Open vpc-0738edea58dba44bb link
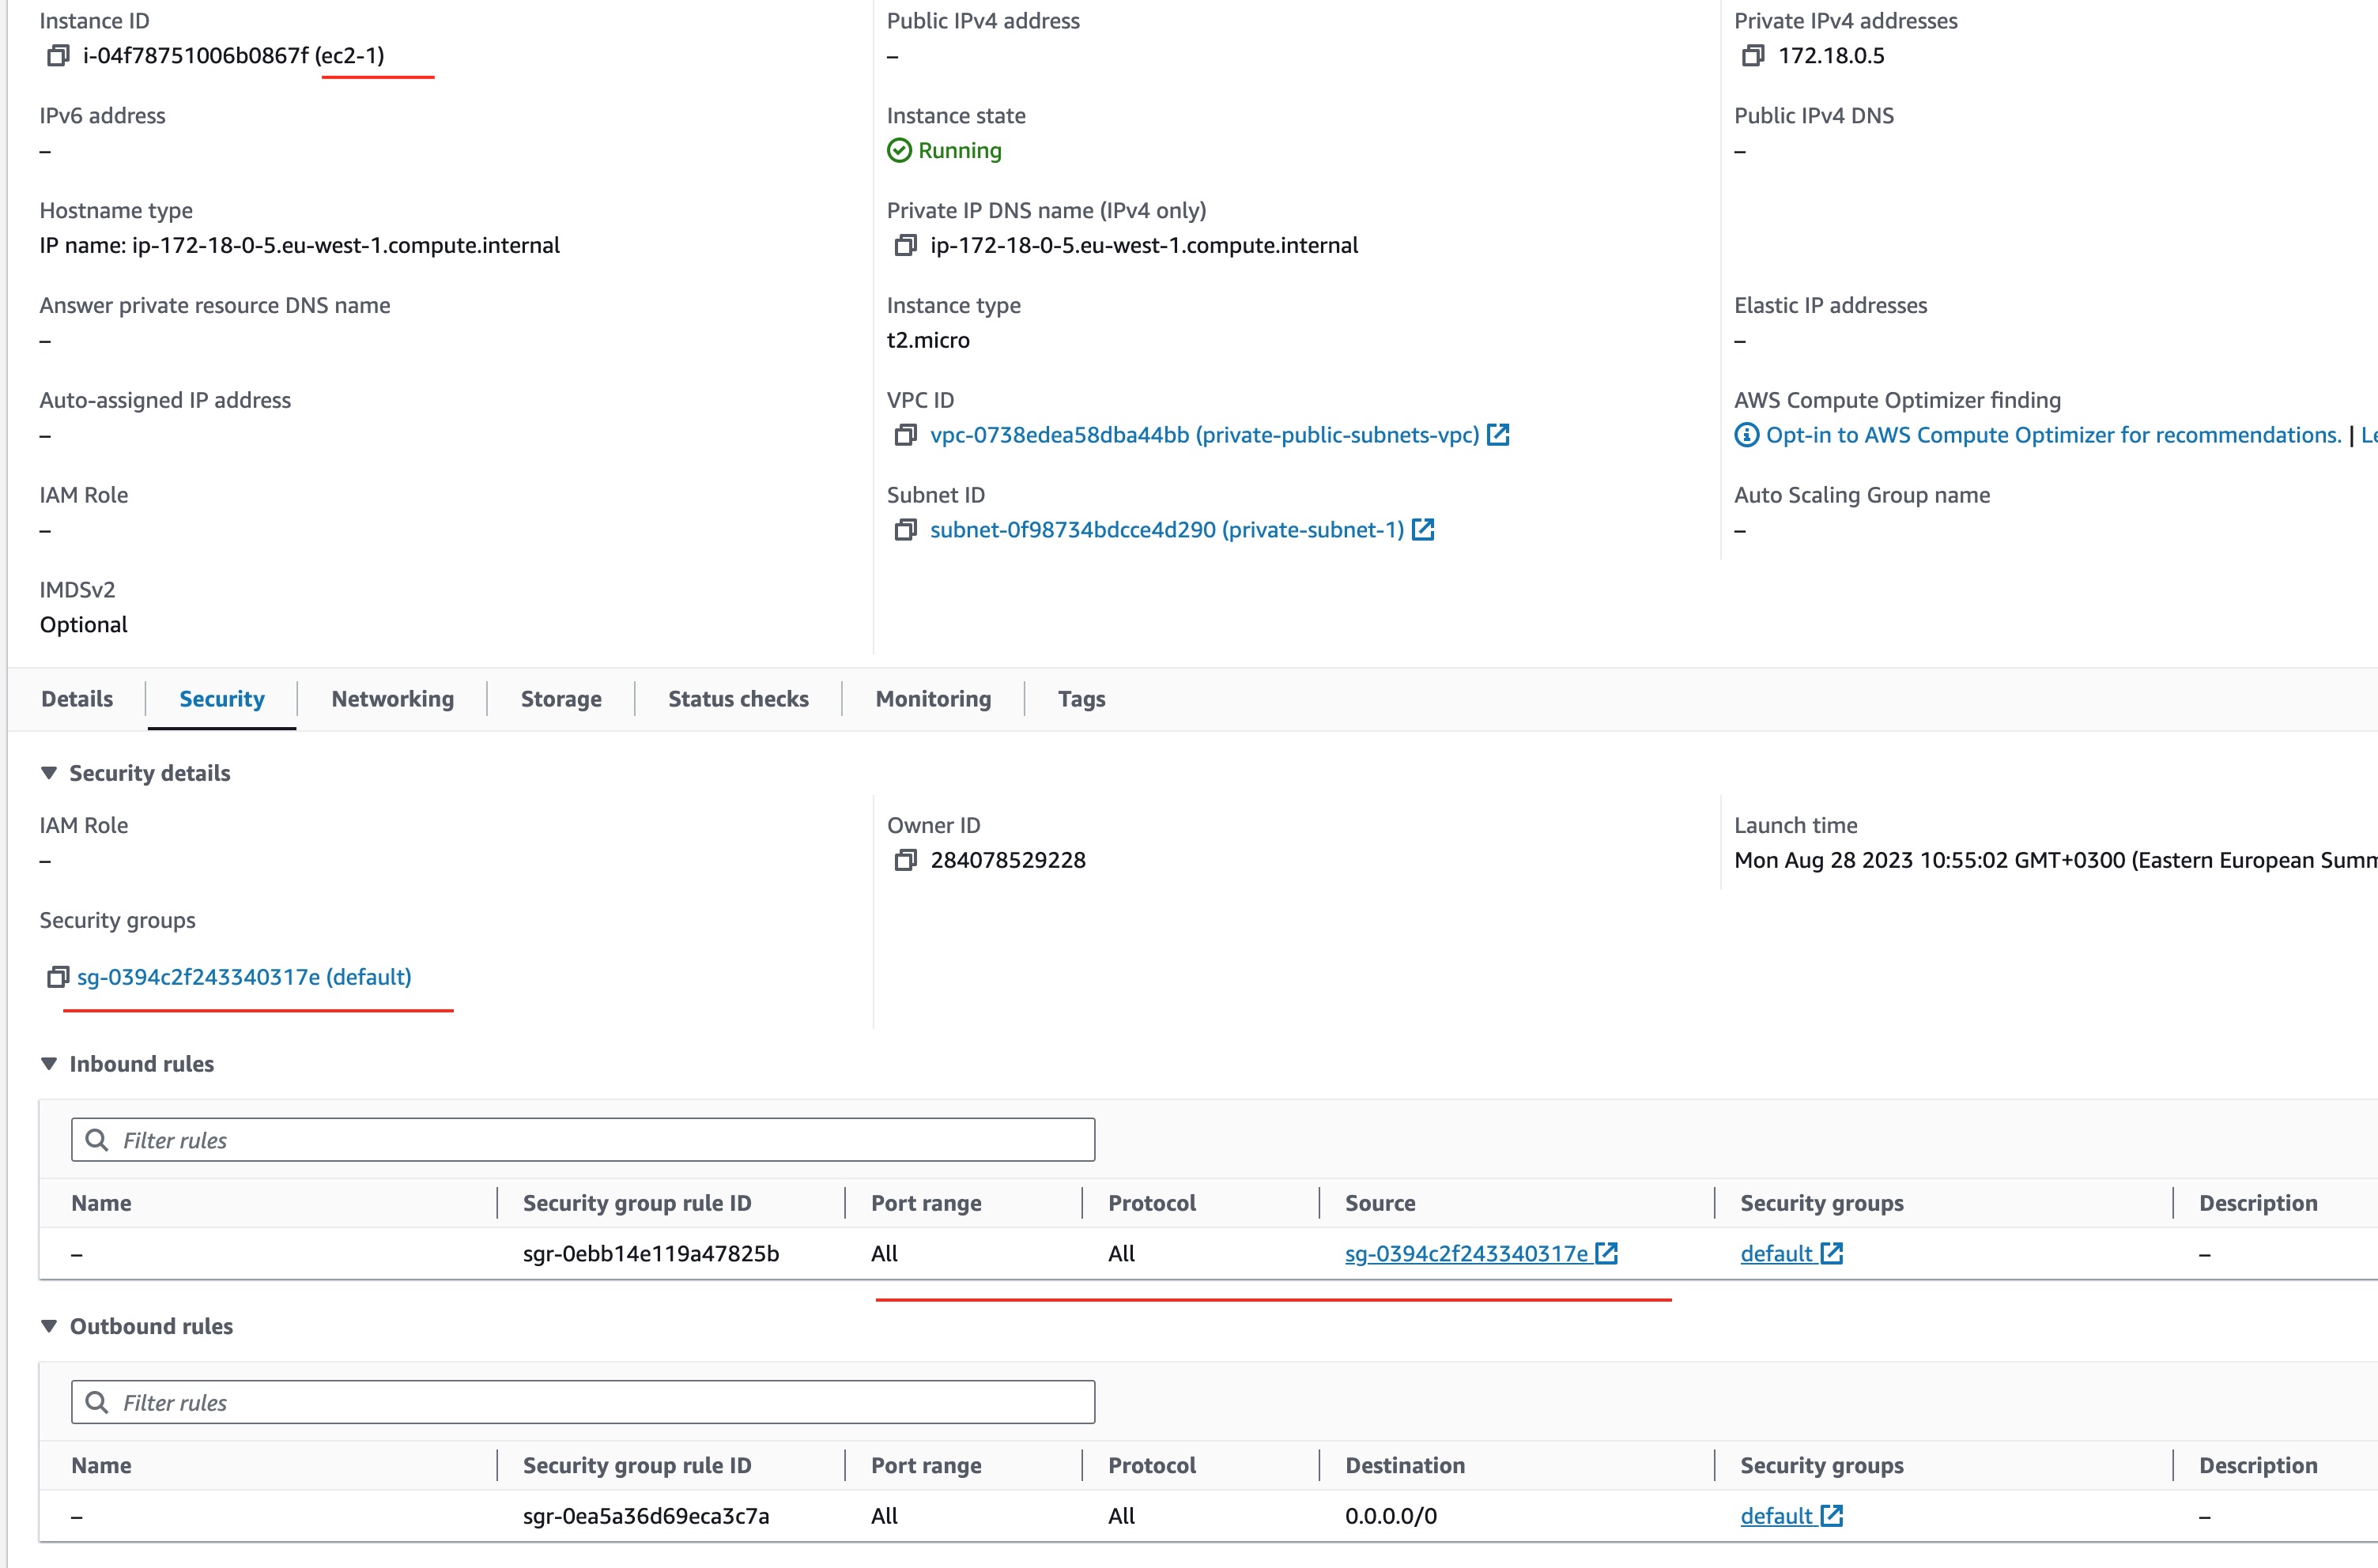Viewport: 2378px width, 1568px height. (x=1204, y=435)
